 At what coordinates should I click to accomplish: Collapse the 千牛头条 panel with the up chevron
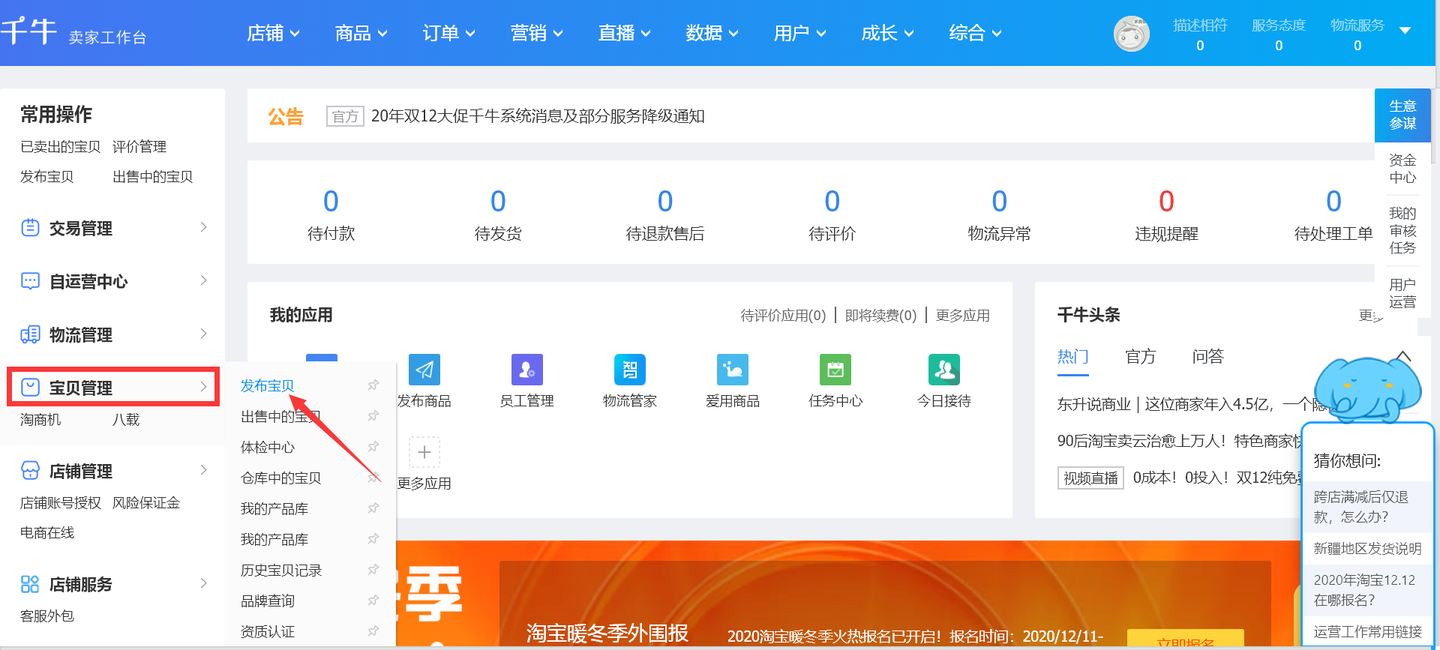[1403, 356]
